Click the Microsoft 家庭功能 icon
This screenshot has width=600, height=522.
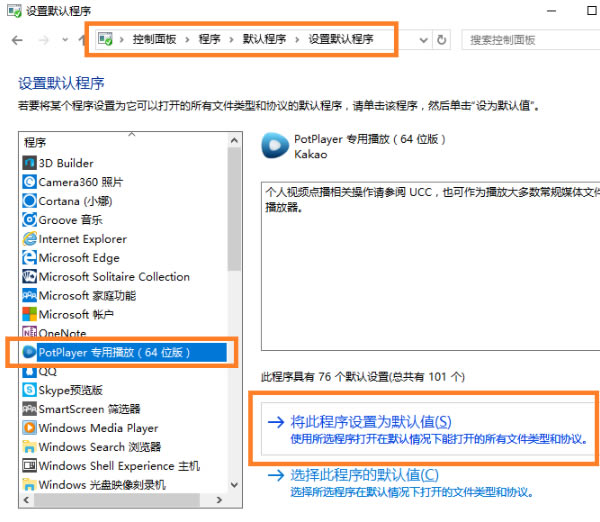29,295
